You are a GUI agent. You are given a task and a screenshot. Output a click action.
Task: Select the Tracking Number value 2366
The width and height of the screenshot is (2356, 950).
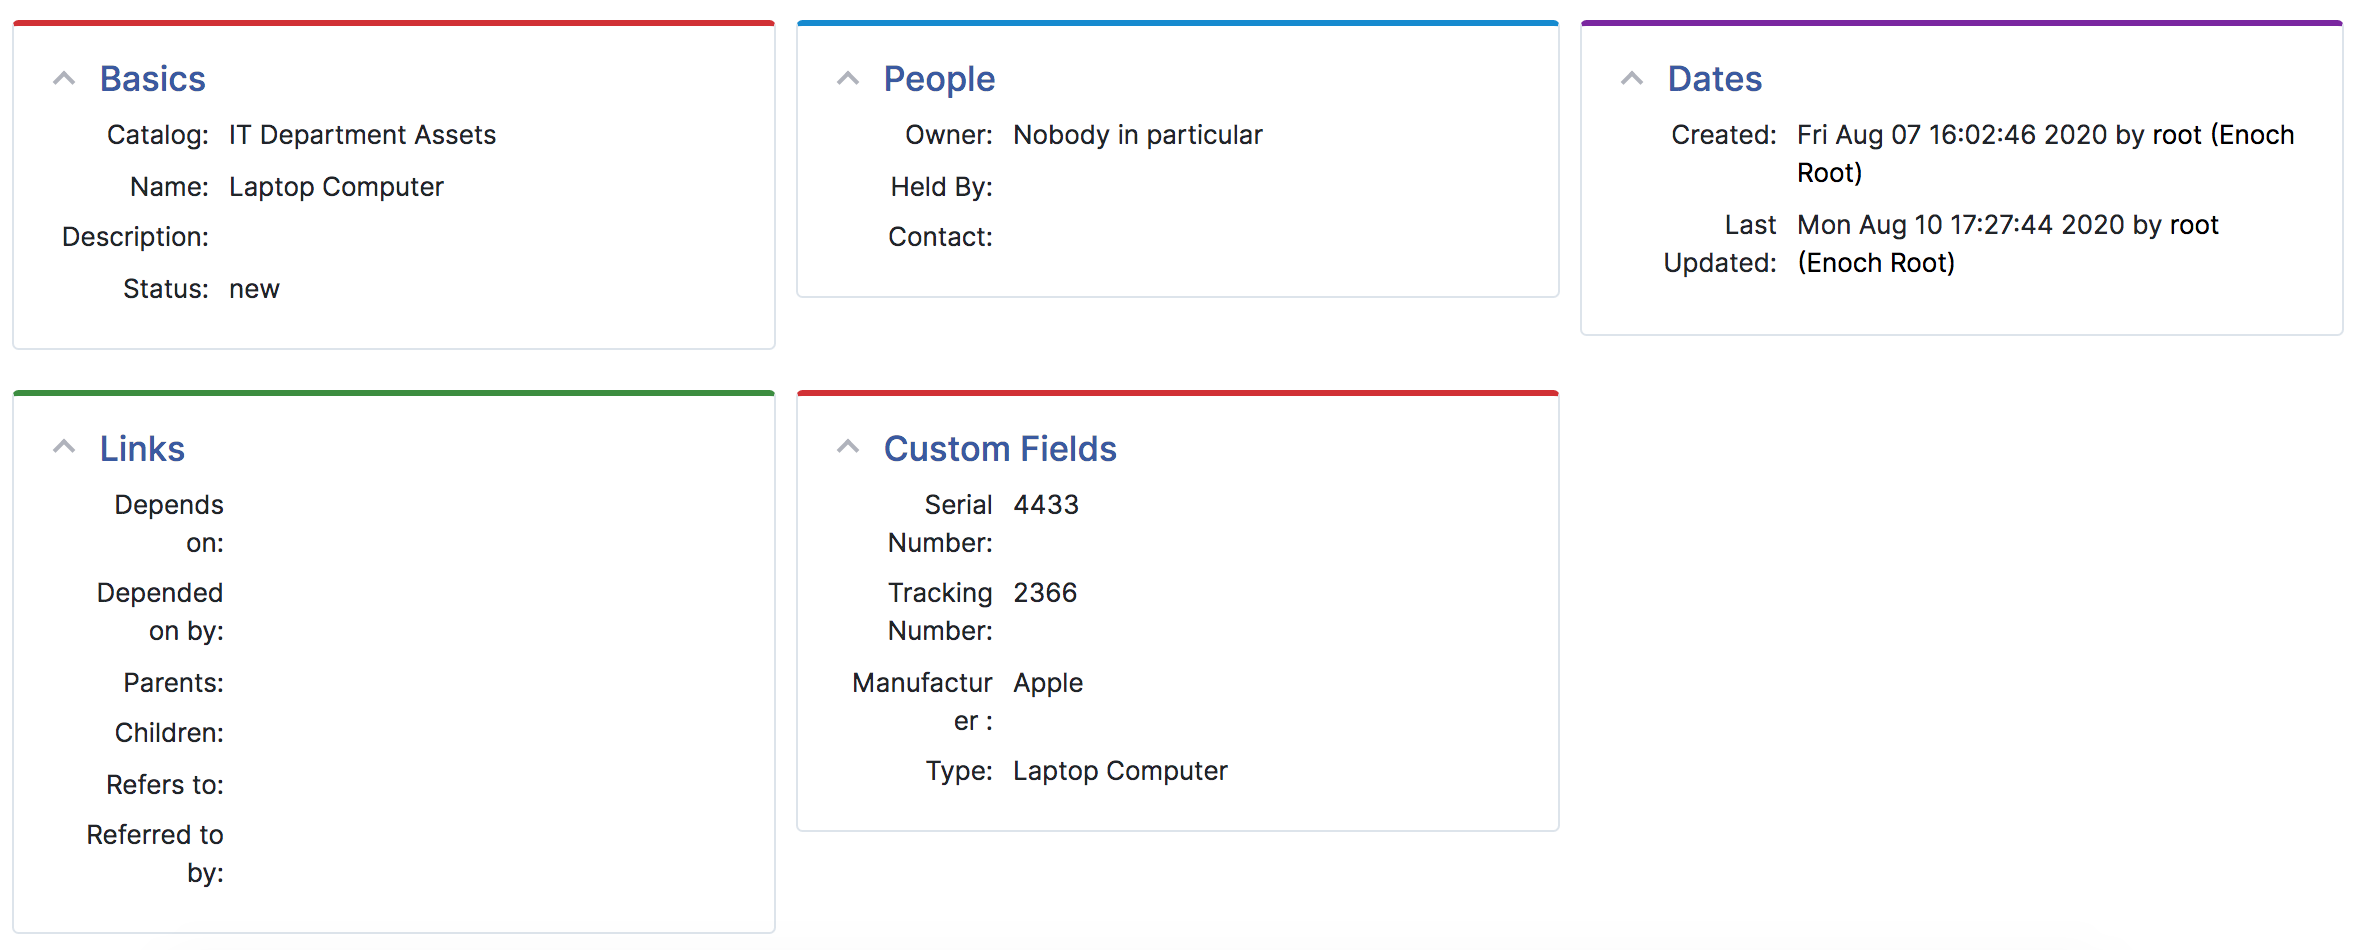click(x=1045, y=593)
